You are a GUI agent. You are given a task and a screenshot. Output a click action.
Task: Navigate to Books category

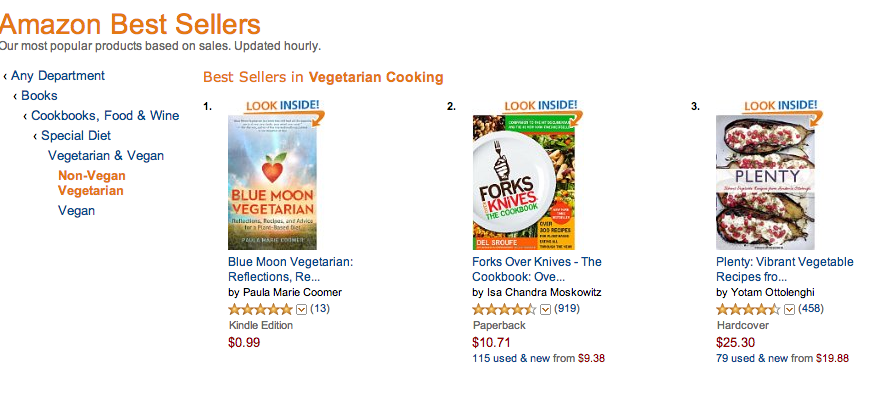pos(39,95)
